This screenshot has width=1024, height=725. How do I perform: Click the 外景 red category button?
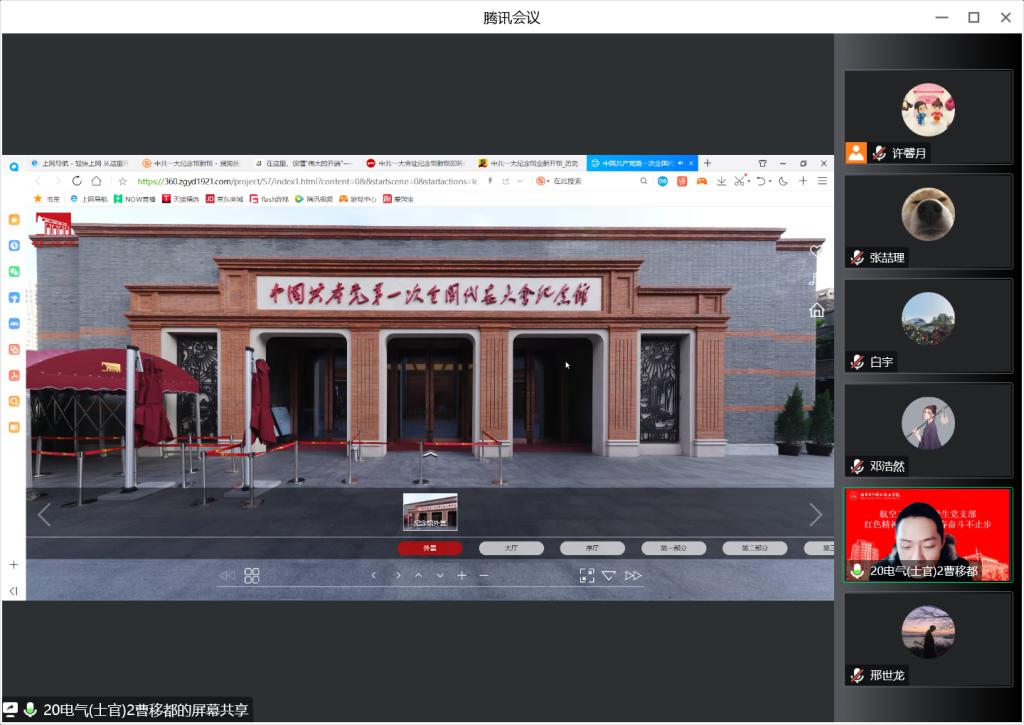click(430, 548)
